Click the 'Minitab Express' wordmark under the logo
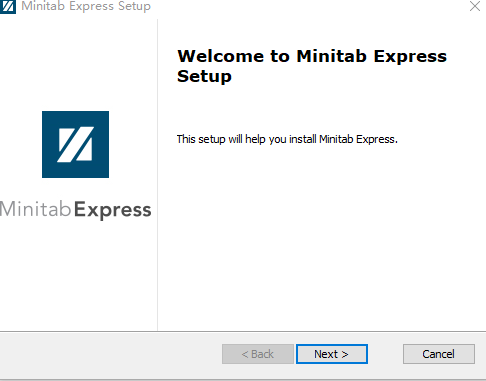The image size is (486, 381). pos(76,210)
